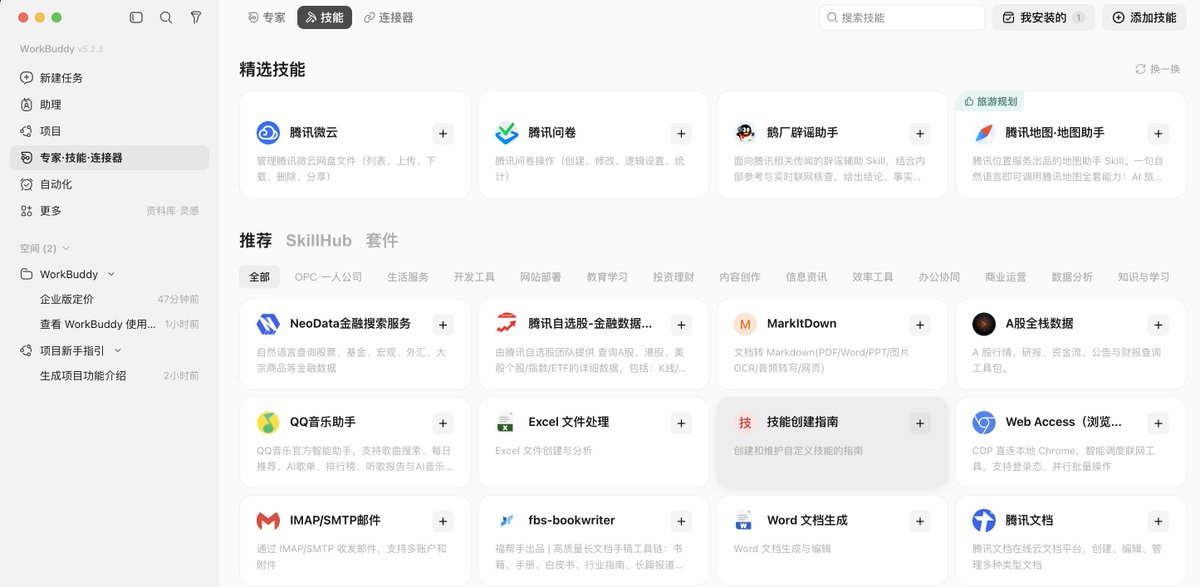Filter by 商业运营 category

click(x=1005, y=277)
